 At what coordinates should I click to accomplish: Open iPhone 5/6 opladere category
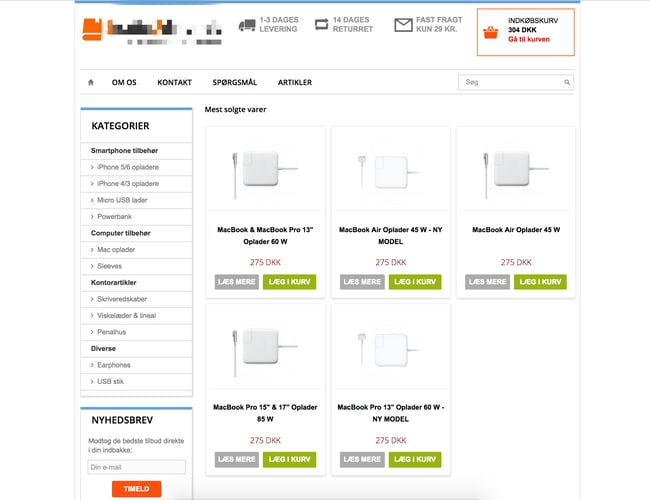point(128,167)
